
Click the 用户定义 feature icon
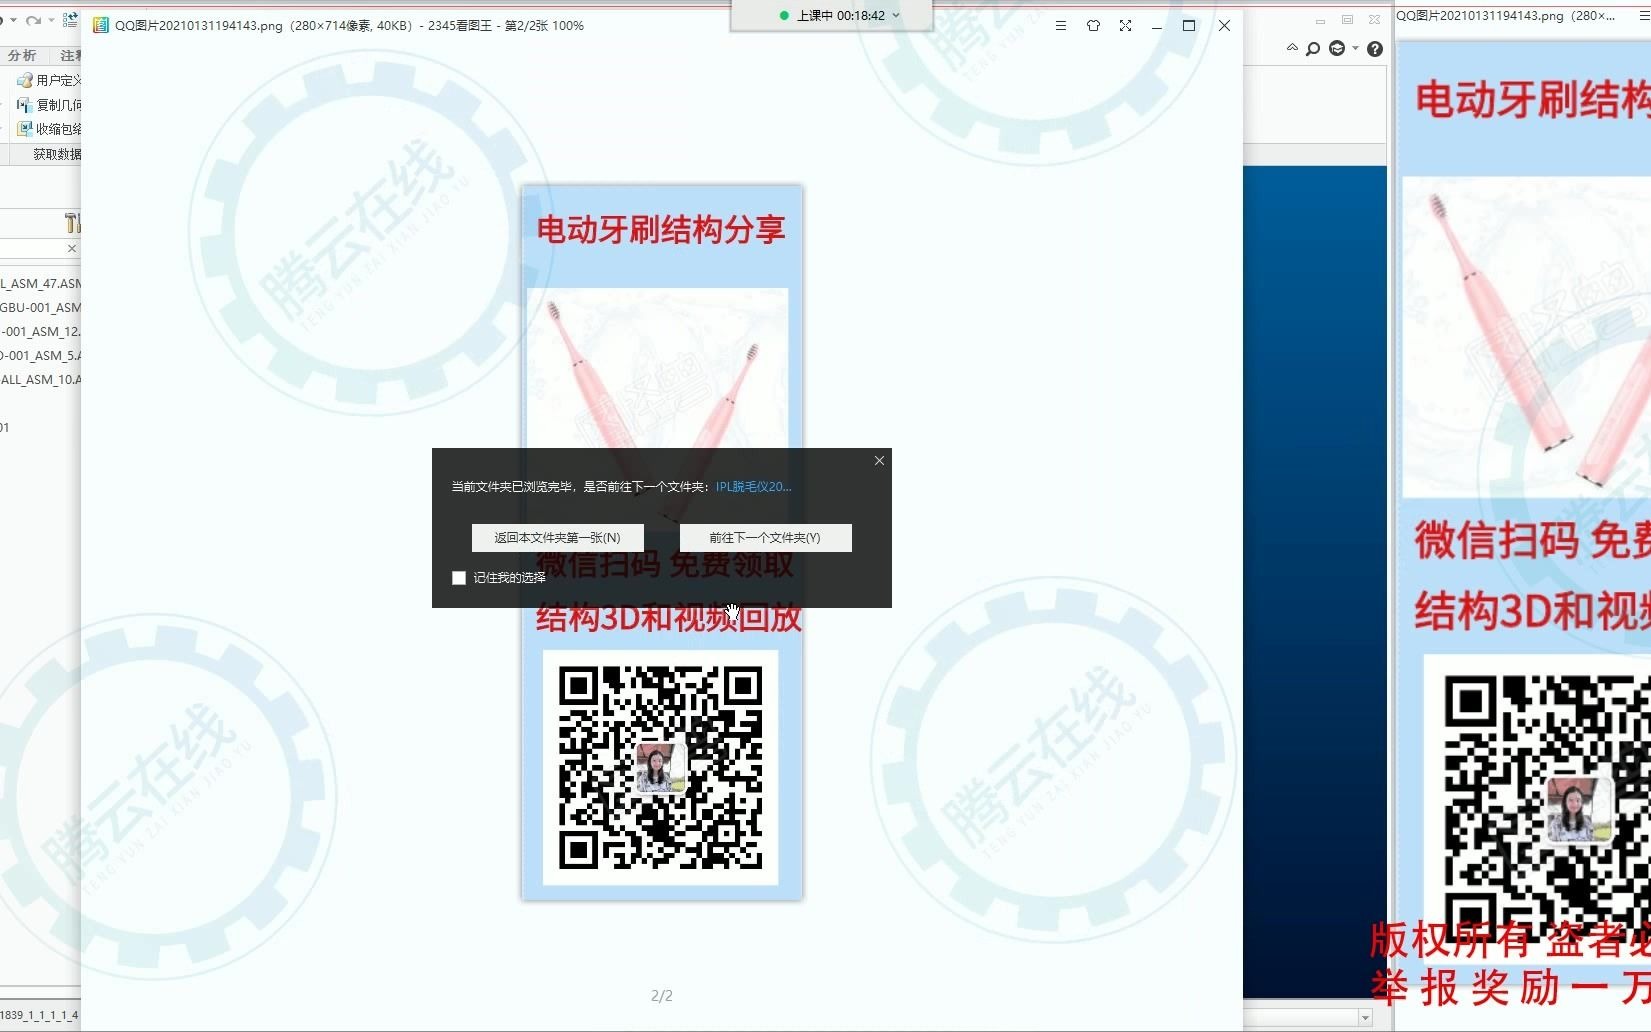25,80
